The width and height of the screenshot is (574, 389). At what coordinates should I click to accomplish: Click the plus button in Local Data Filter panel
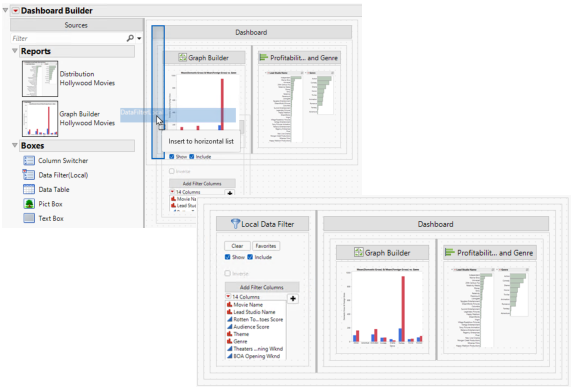click(293, 299)
